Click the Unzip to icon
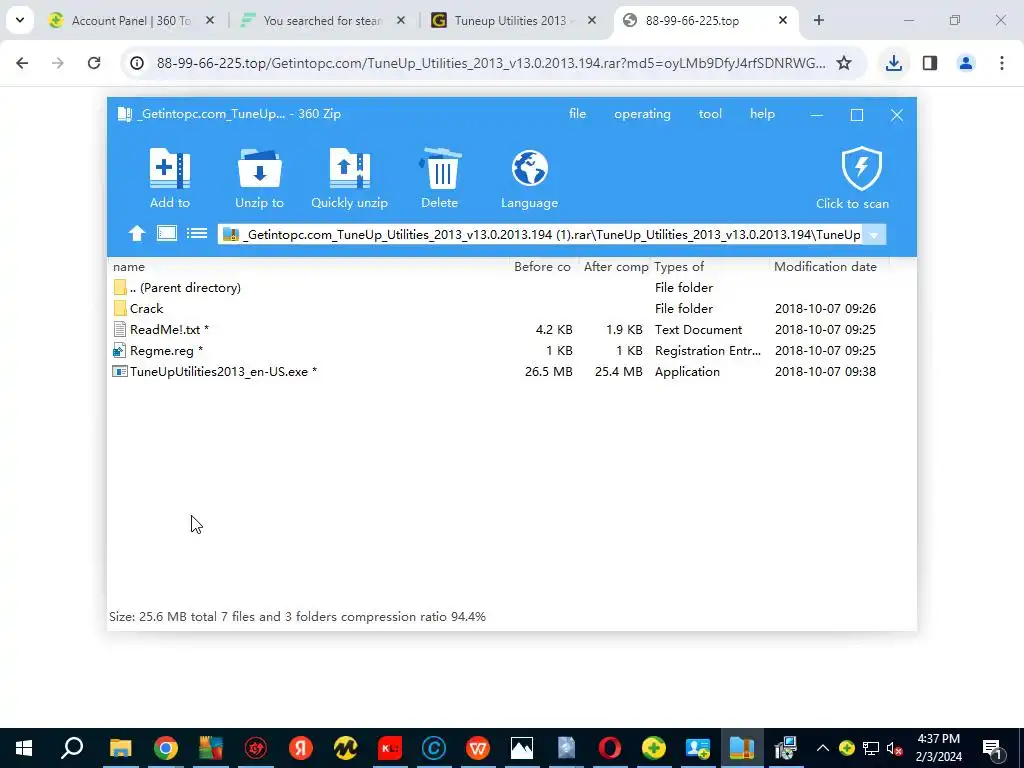This screenshot has width=1024, height=768. tap(259, 169)
